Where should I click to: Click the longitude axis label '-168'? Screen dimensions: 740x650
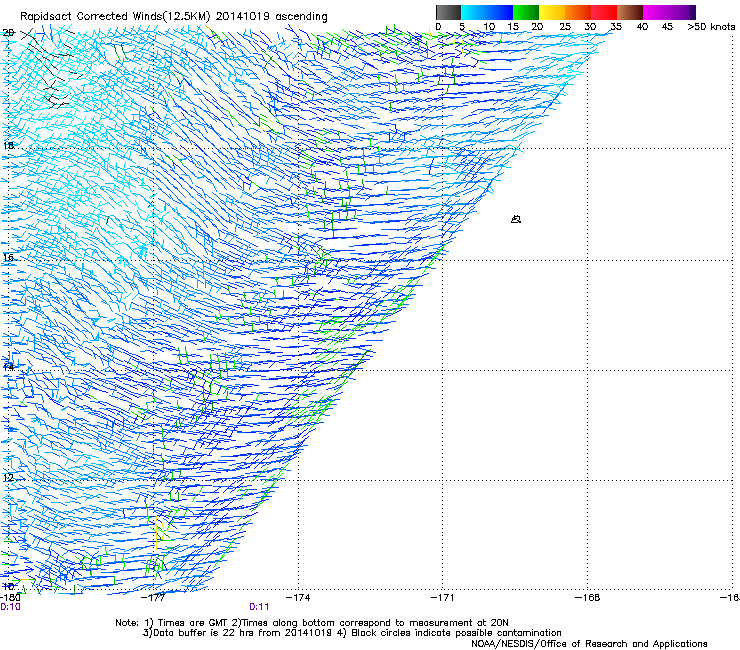[588, 598]
